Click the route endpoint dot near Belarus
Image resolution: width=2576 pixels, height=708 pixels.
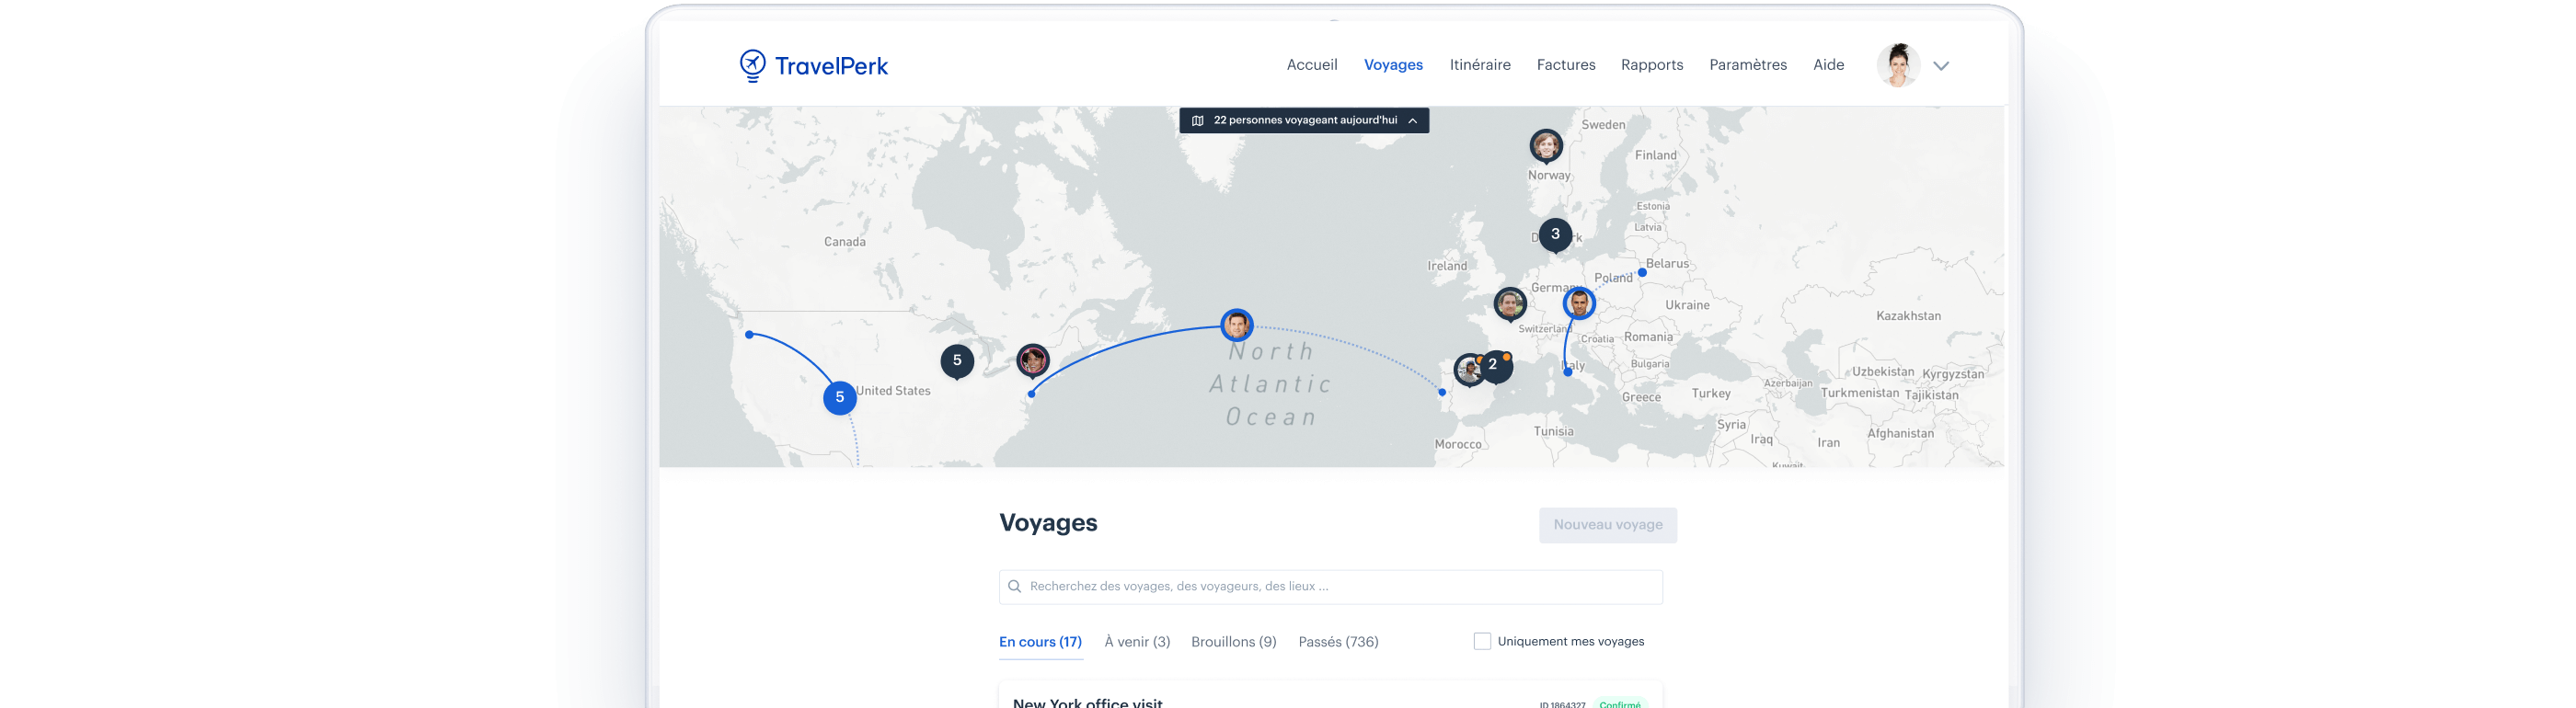click(1641, 273)
